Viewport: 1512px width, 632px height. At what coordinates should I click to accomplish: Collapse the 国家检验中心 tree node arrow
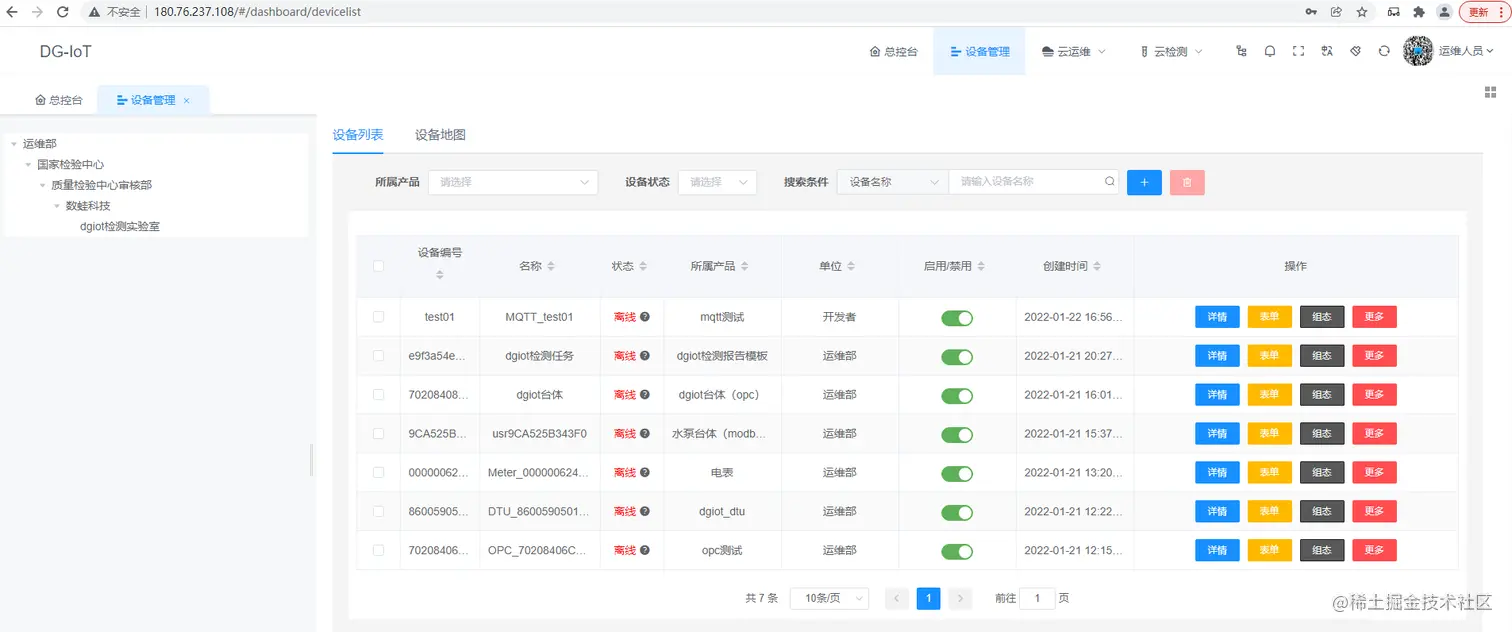[x=28, y=165]
